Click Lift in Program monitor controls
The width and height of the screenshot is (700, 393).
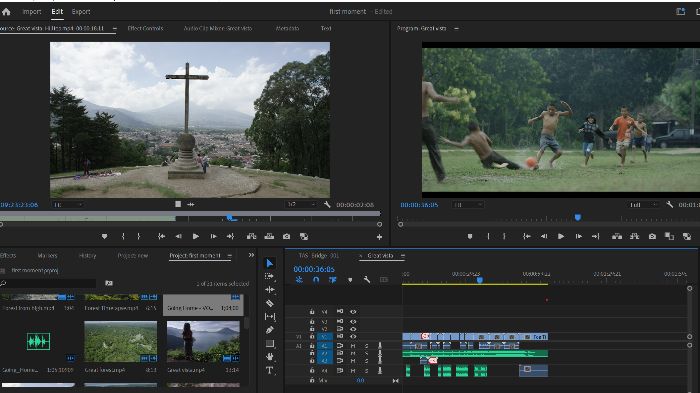pos(617,236)
